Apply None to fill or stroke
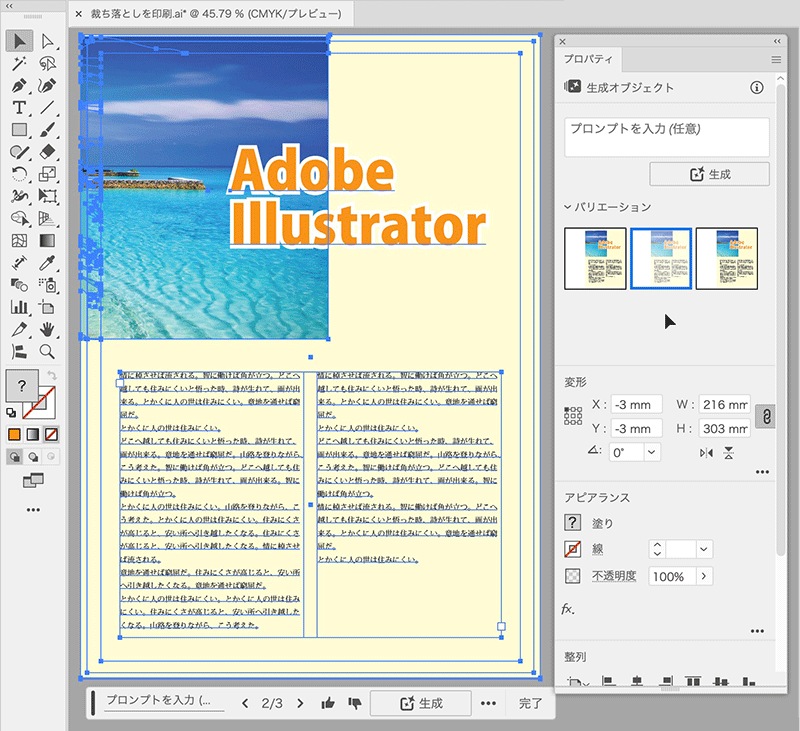The image size is (800, 731). point(51,434)
